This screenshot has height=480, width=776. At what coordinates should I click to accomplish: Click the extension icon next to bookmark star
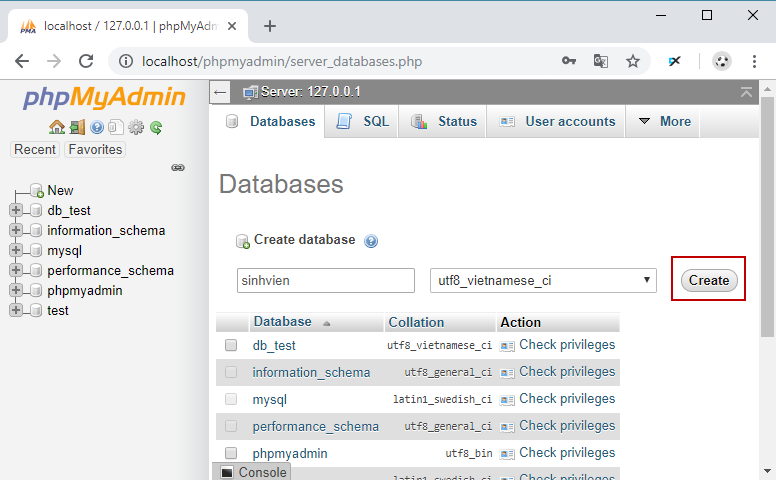[x=674, y=61]
